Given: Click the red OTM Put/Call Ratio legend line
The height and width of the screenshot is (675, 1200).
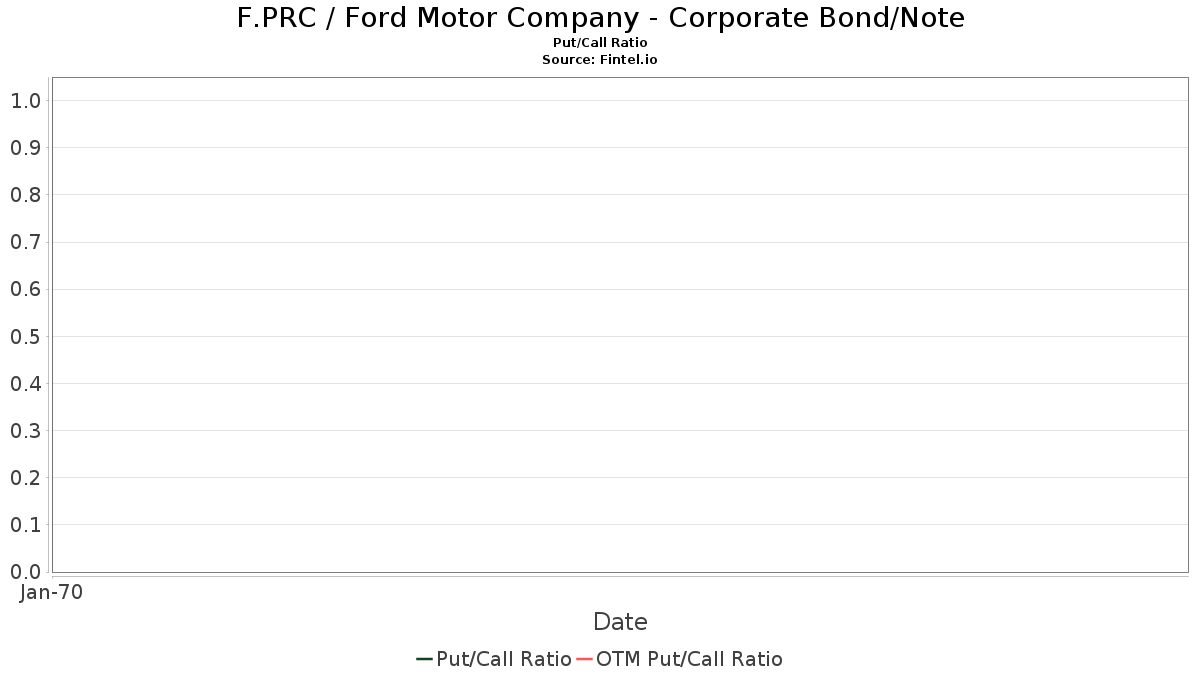Looking at the screenshot, I should coord(584,659).
